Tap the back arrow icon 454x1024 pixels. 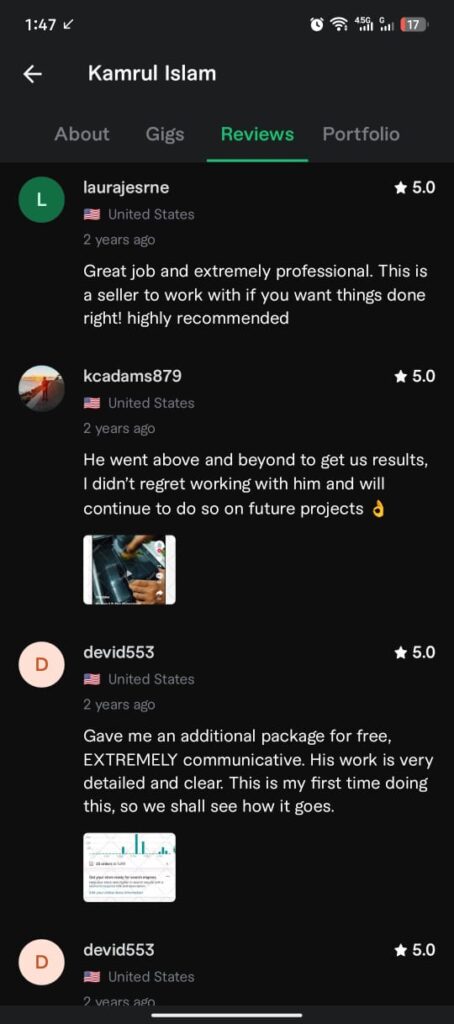(x=32, y=74)
